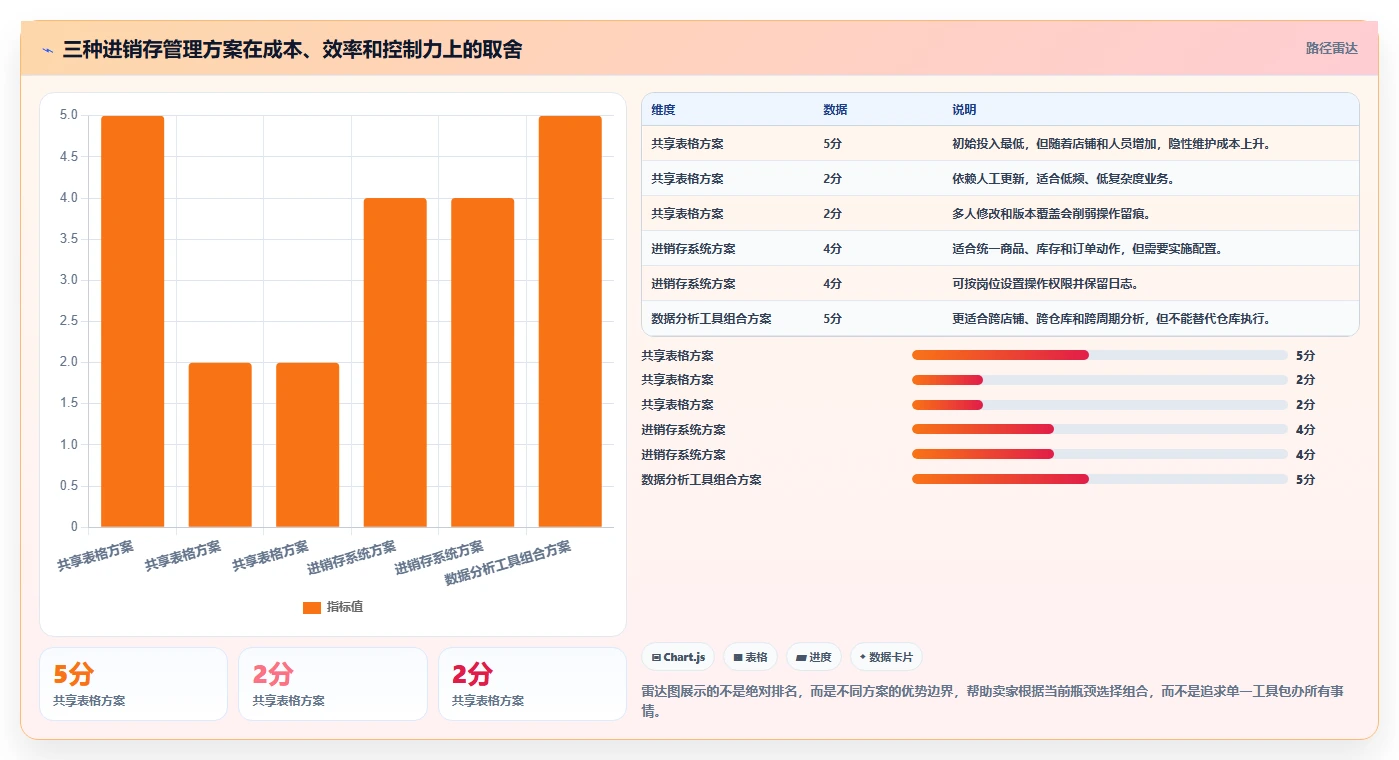The height and width of the screenshot is (760, 1399).
Task: Open the dark red 2分 共享表格方案 card
Action: [532, 684]
